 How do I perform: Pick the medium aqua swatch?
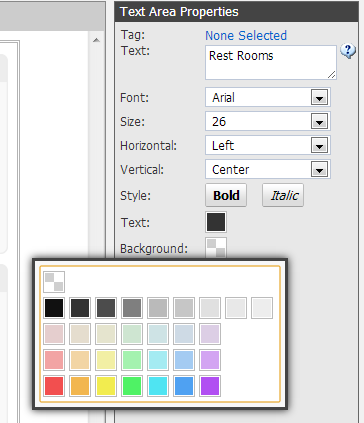tap(158, 360)
